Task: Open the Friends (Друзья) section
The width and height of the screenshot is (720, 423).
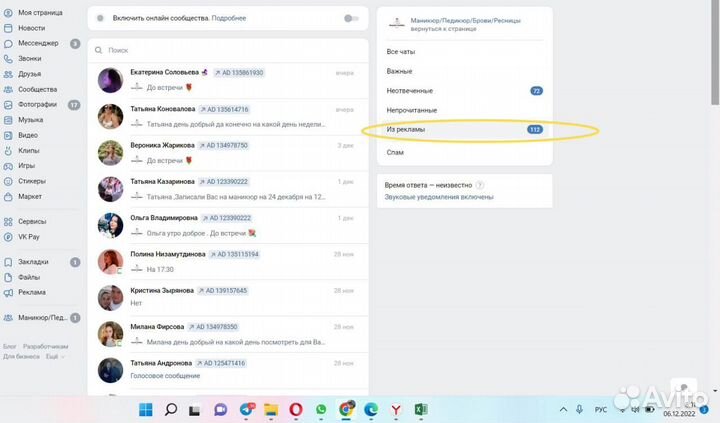Action: point(30,73)
